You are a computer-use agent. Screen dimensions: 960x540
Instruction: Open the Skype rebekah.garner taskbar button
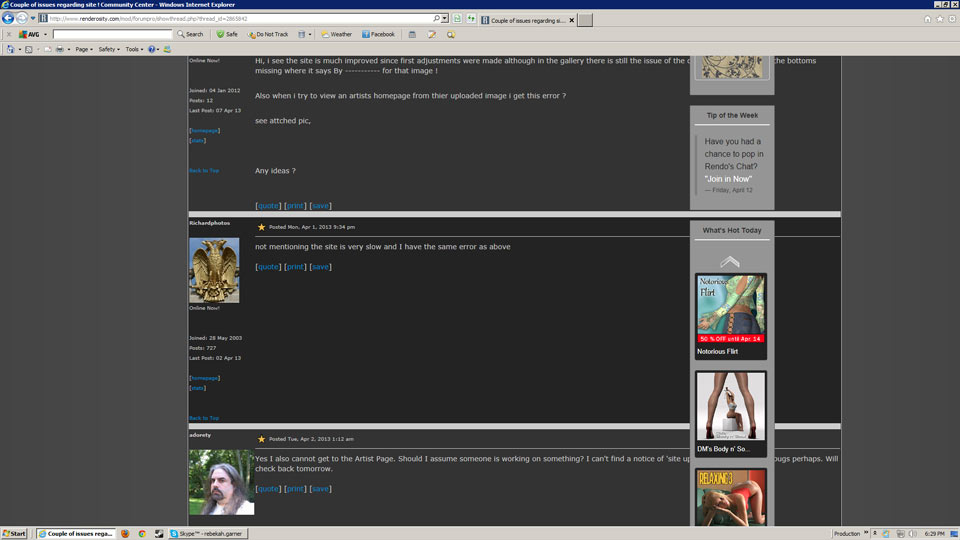pyautogui.click(x=208, y=534)
